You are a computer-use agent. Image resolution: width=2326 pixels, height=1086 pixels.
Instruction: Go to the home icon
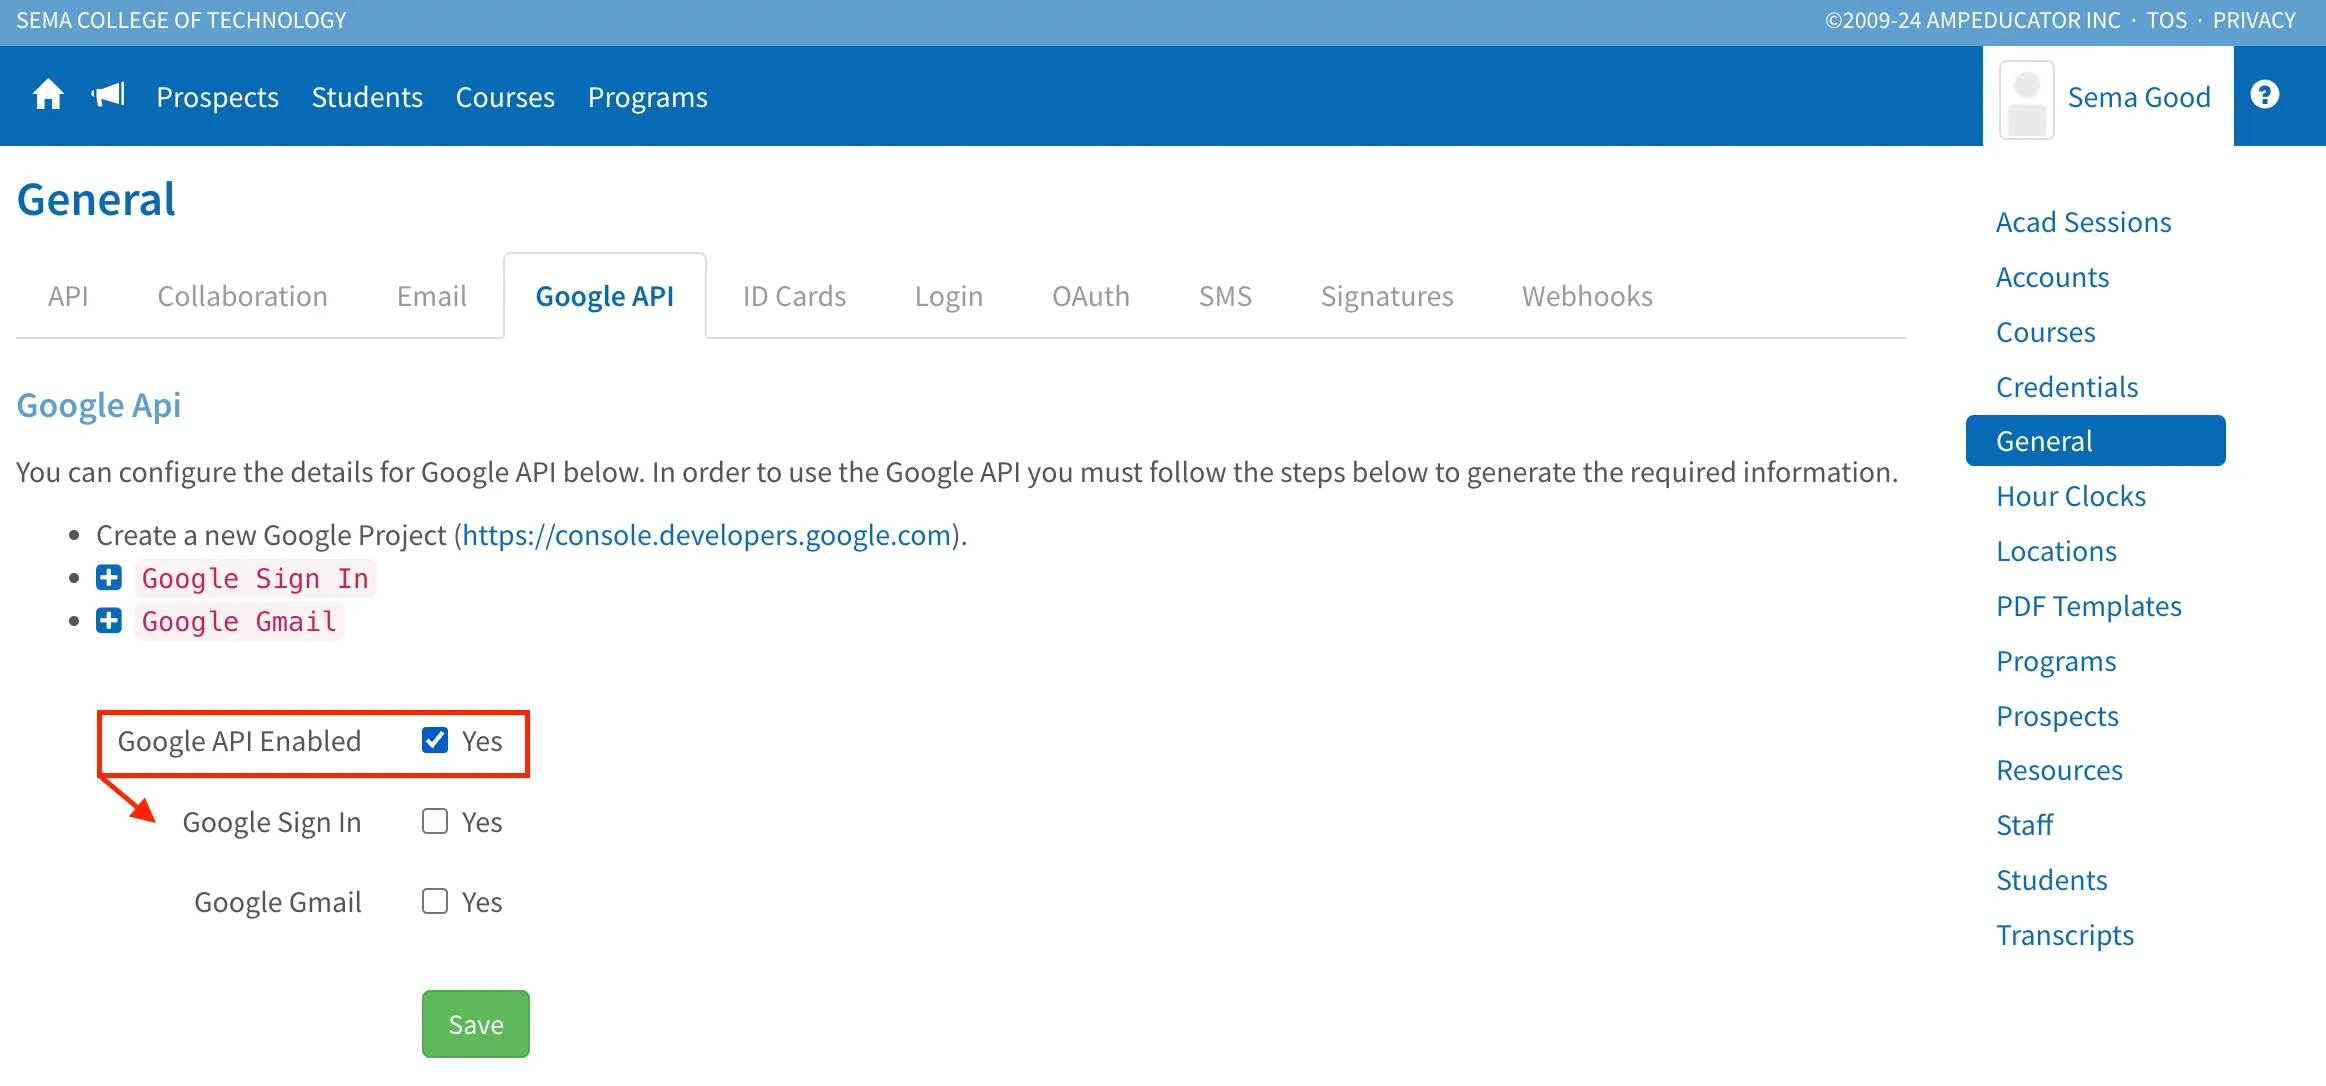48,96
